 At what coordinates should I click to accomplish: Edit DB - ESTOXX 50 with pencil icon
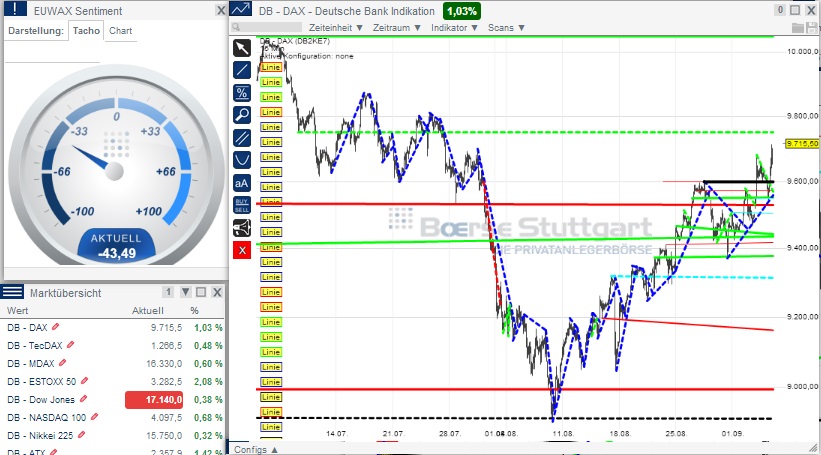(x=84, y=381)
